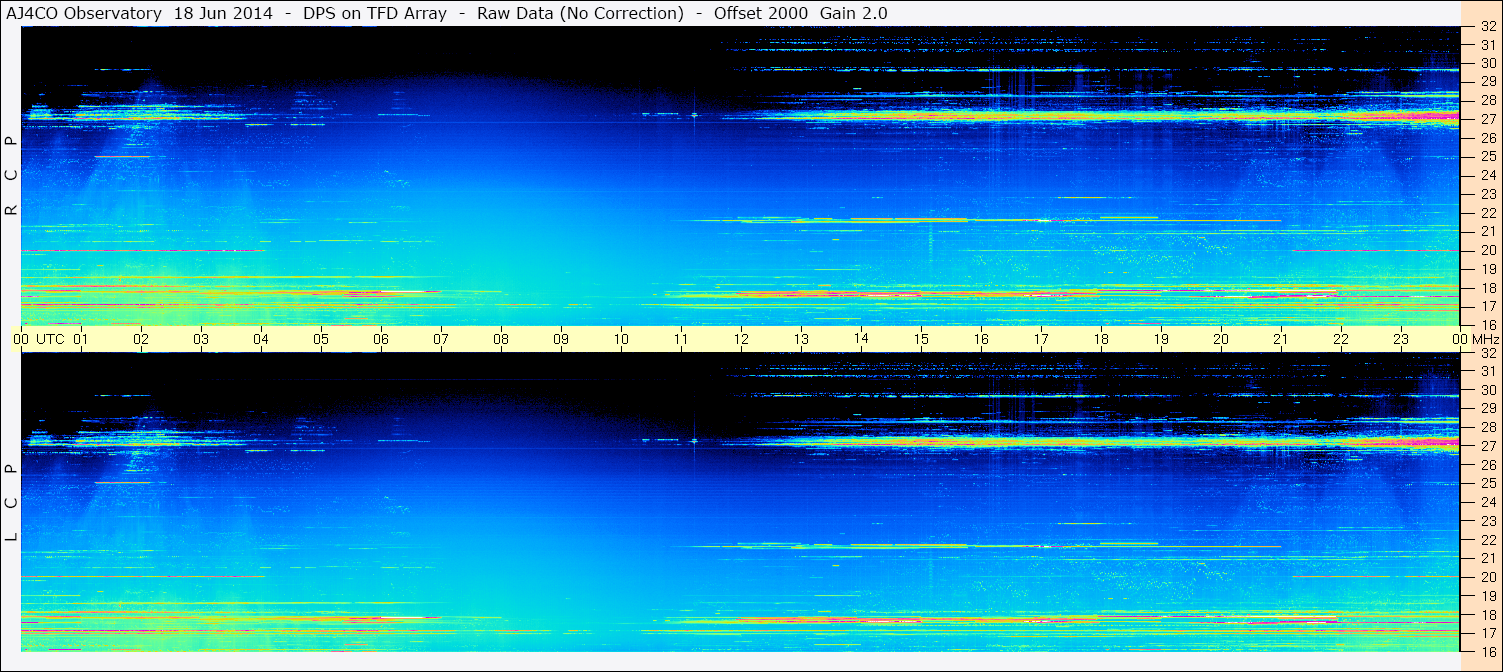This screenshot has height=672, width=1503.
Task: Click 32 MHz label on LCP frequency scale
Action: tap(1487, 353)
